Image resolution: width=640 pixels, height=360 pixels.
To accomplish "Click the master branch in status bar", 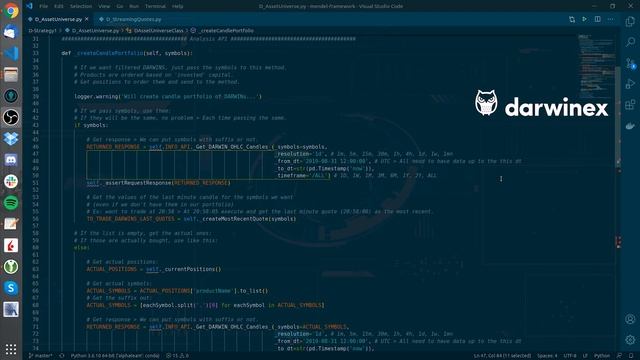I will click(40, 356).
